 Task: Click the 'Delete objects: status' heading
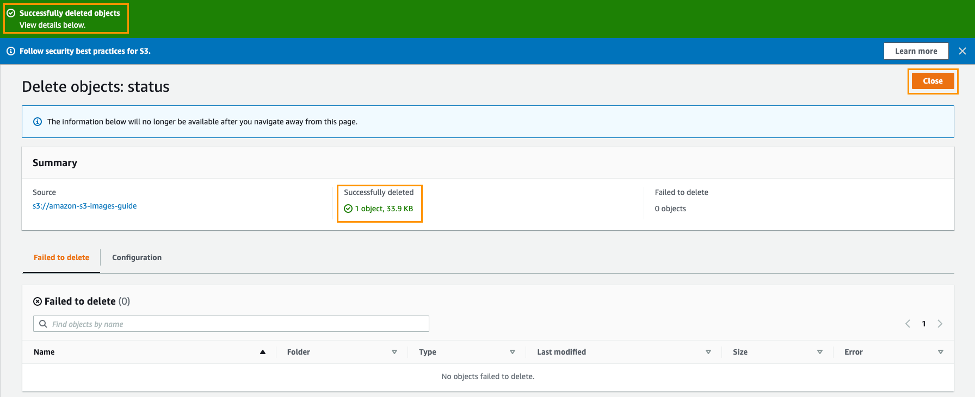coord(95,87)
